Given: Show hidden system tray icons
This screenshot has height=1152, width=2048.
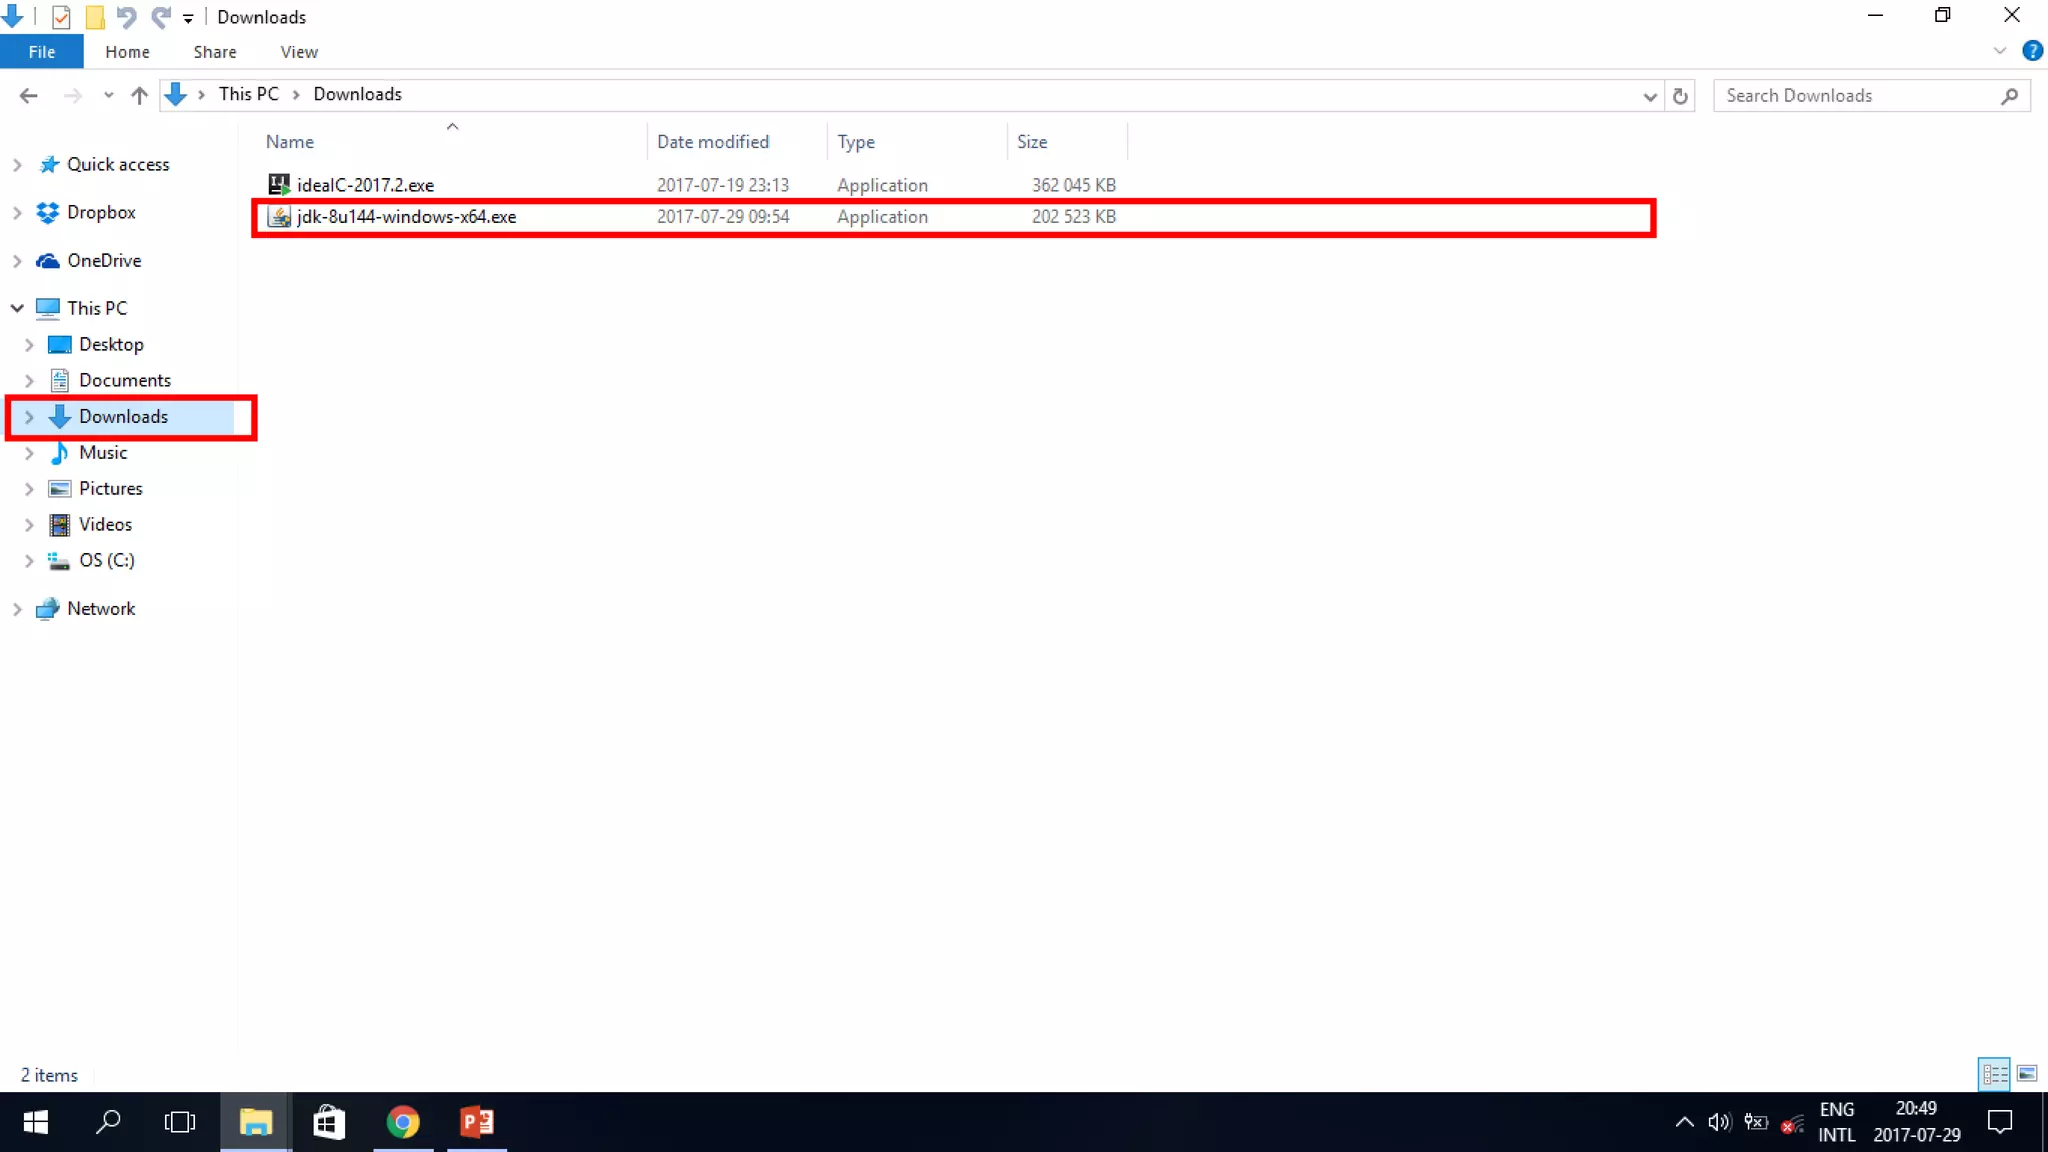Looking at the screenshot, I should [x=1684, y=1122].
